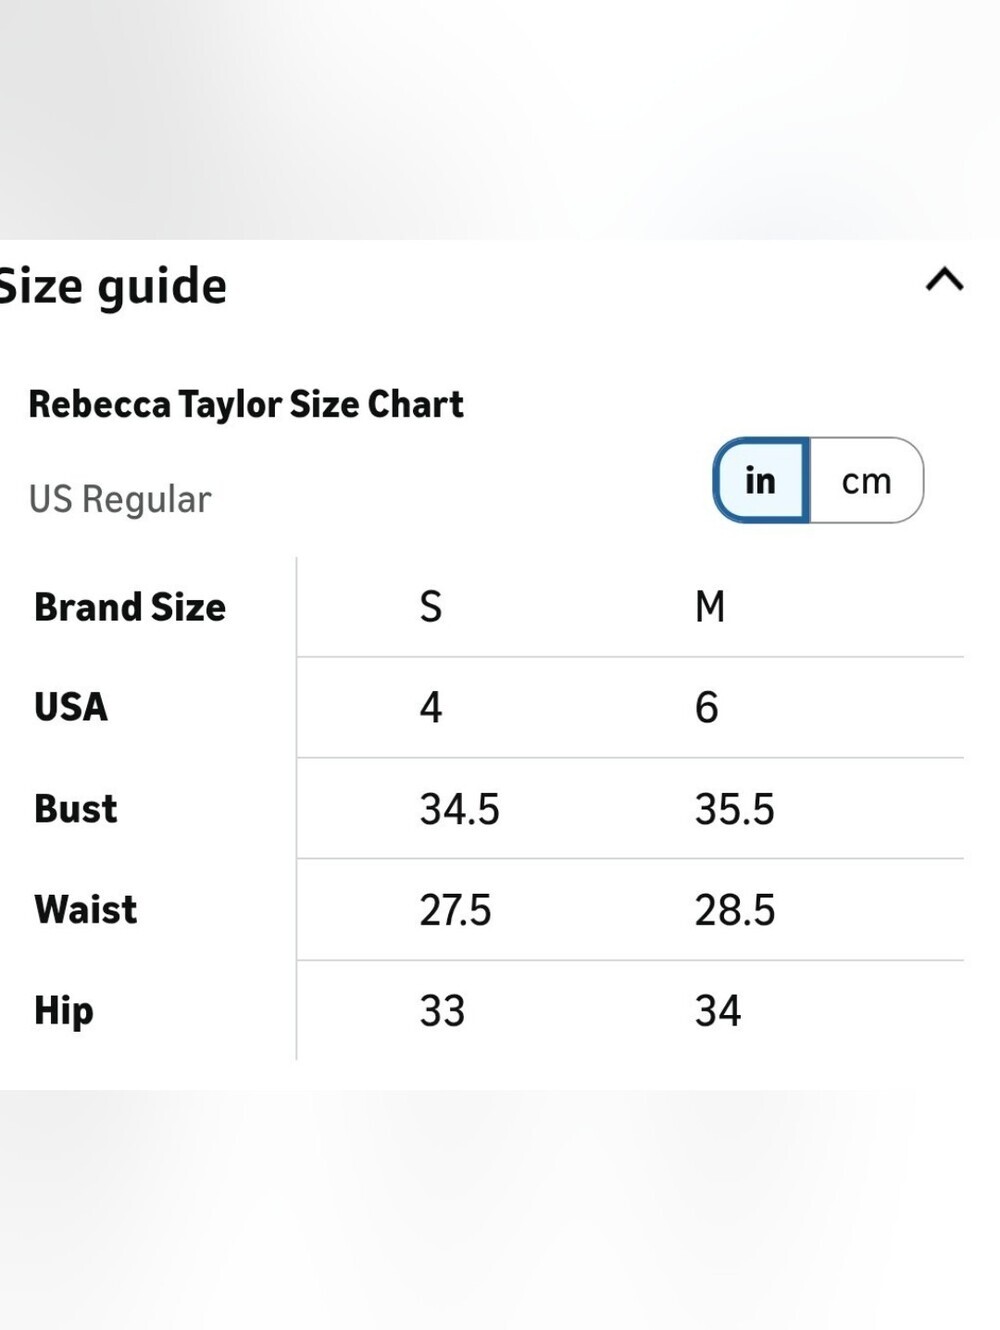Click the Waist row header
The width and height of the screenshot is (1000, 1330).
coord(86,910)
